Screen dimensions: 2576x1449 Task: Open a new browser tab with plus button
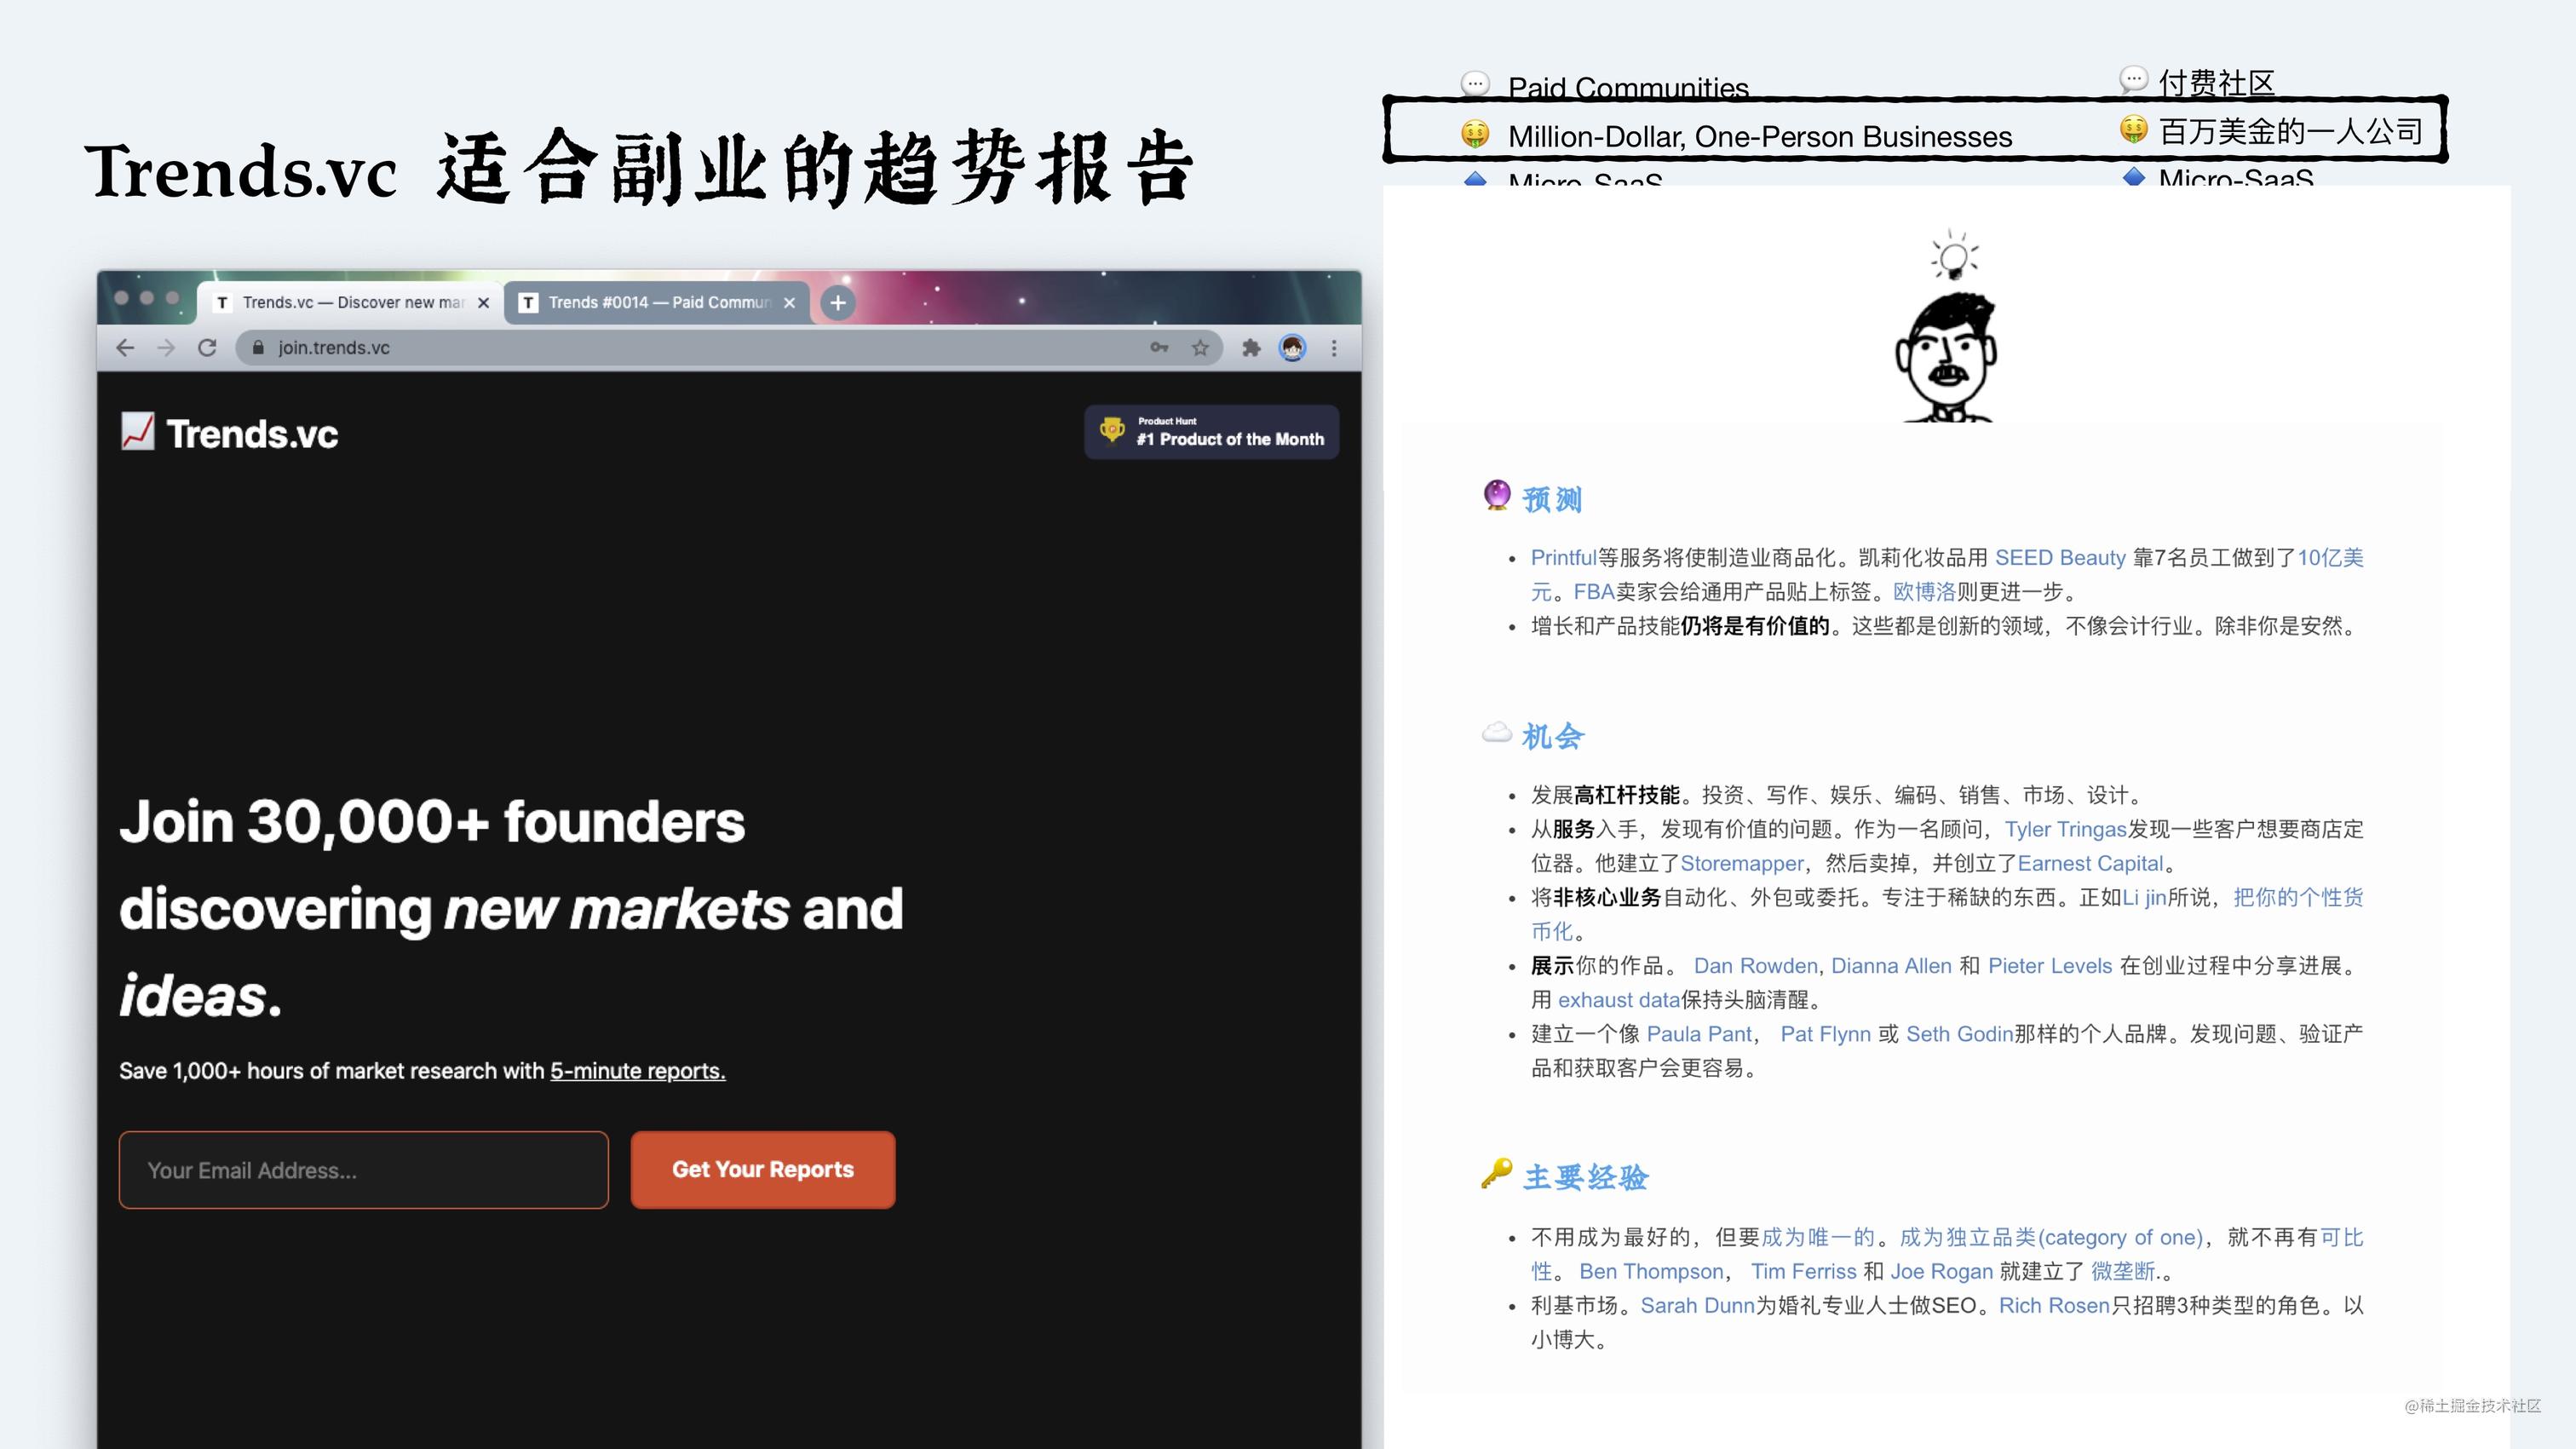point(838,302)
